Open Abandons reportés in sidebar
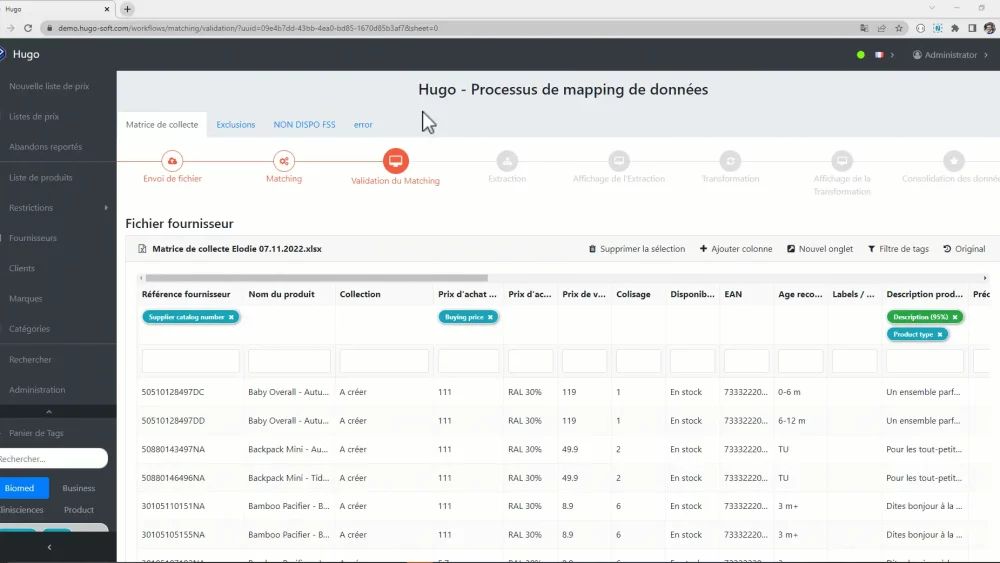The height and width of the screenshot is (563, 1000). click(x=45, y=147)
